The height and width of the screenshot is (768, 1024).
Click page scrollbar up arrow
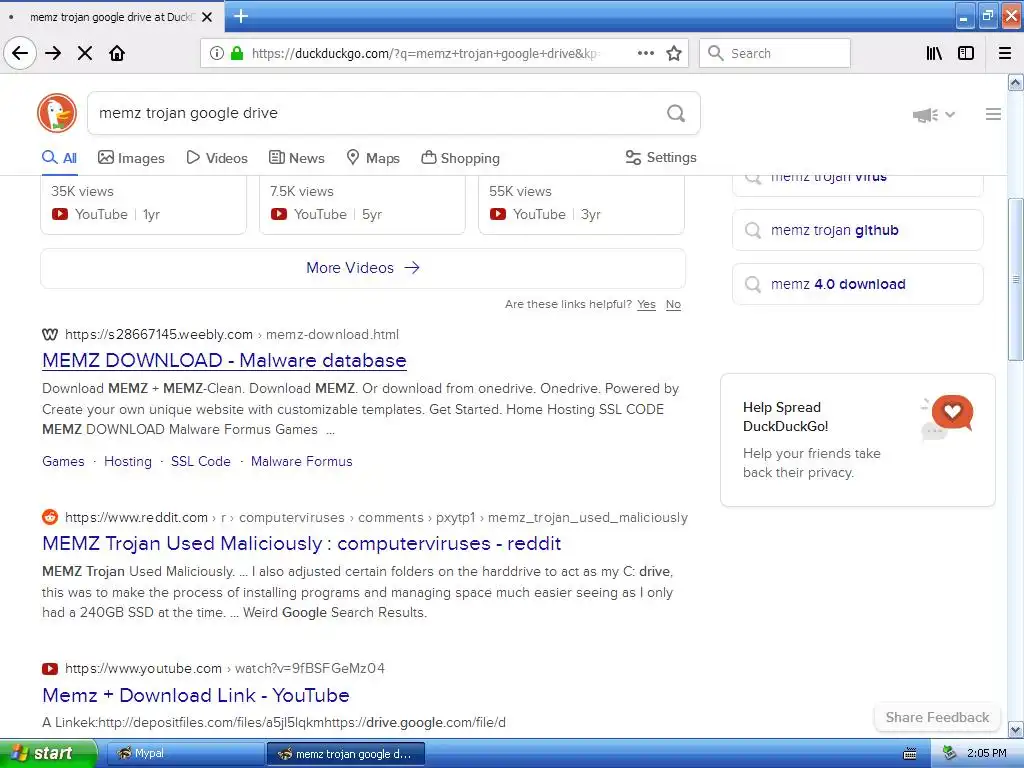1016,82
